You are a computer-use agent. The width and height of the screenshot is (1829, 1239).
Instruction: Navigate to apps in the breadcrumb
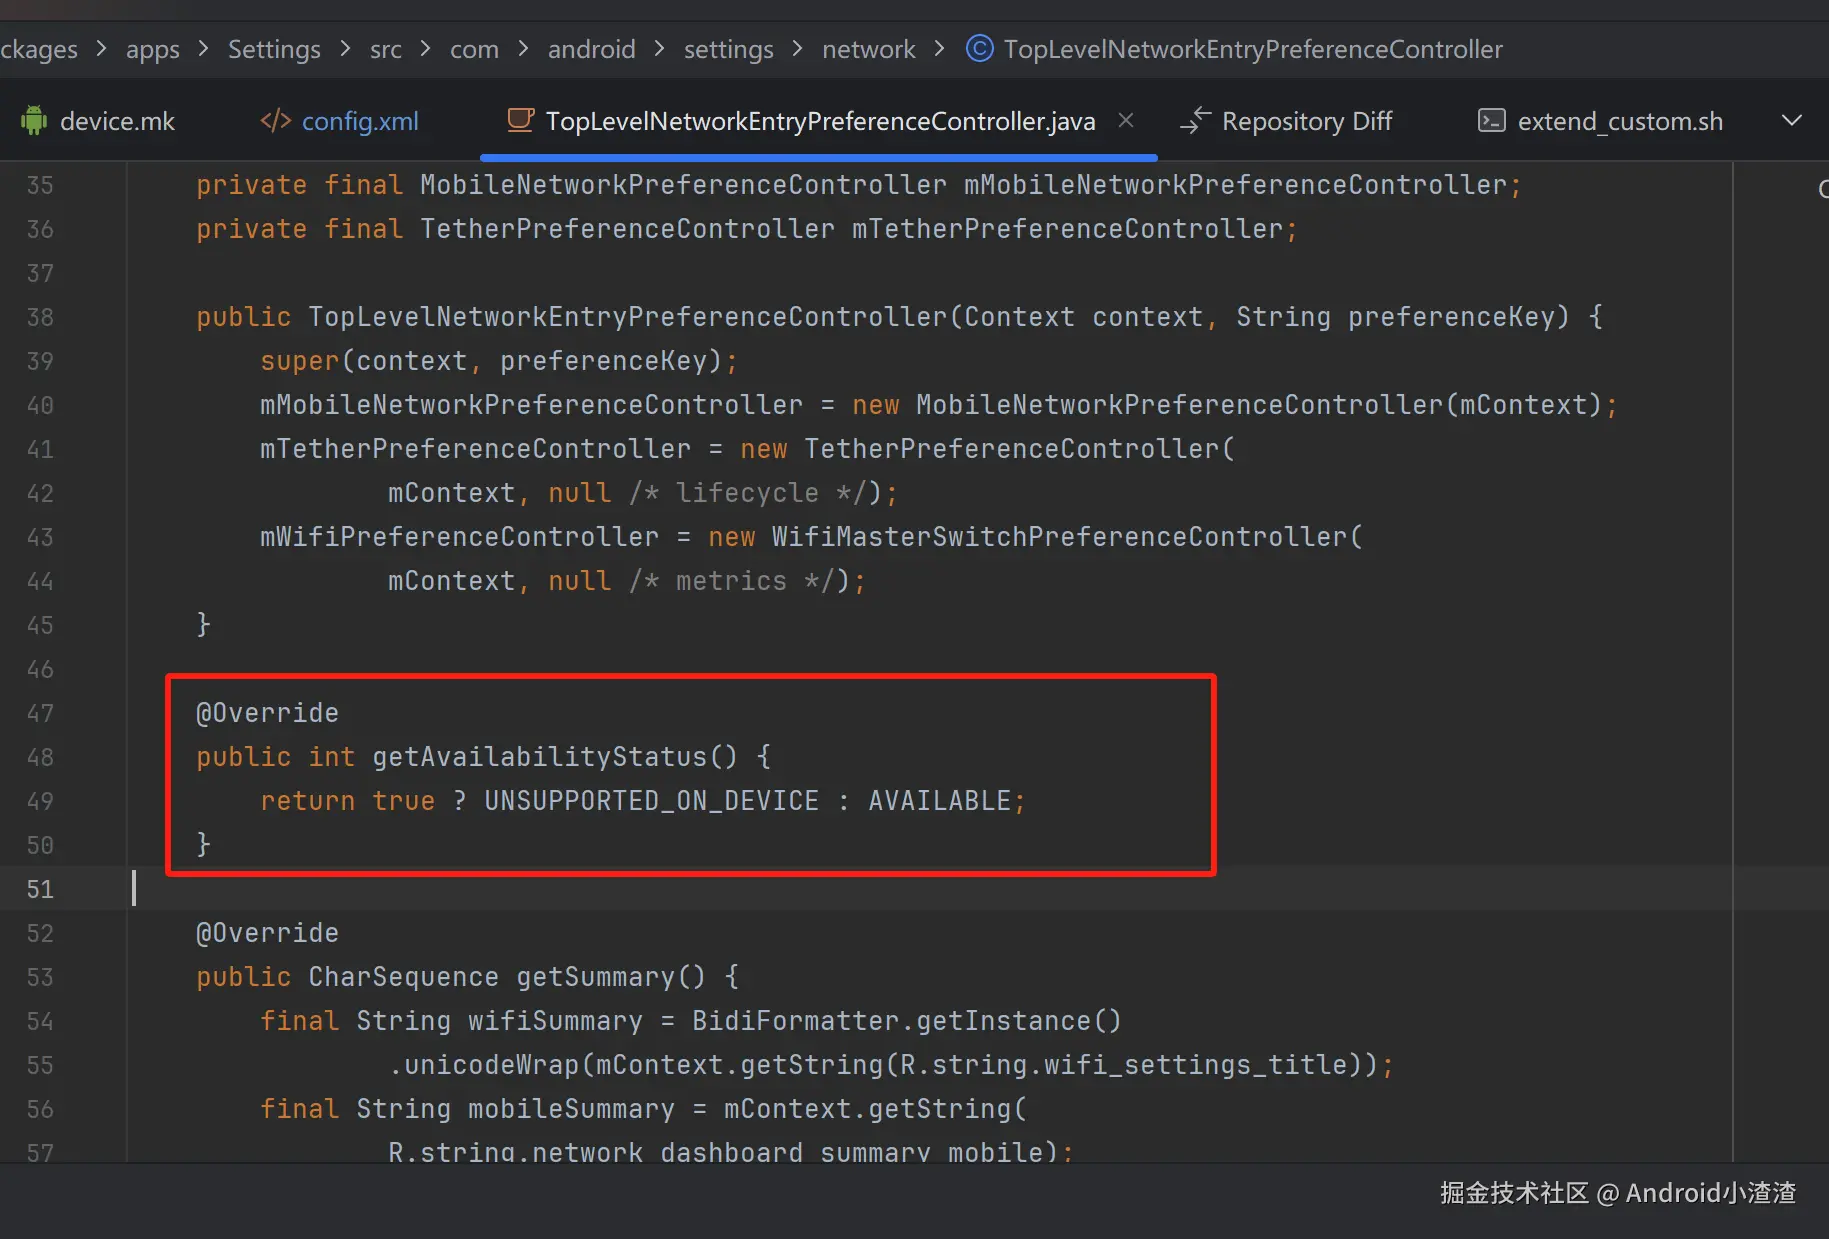coord(153,49)
